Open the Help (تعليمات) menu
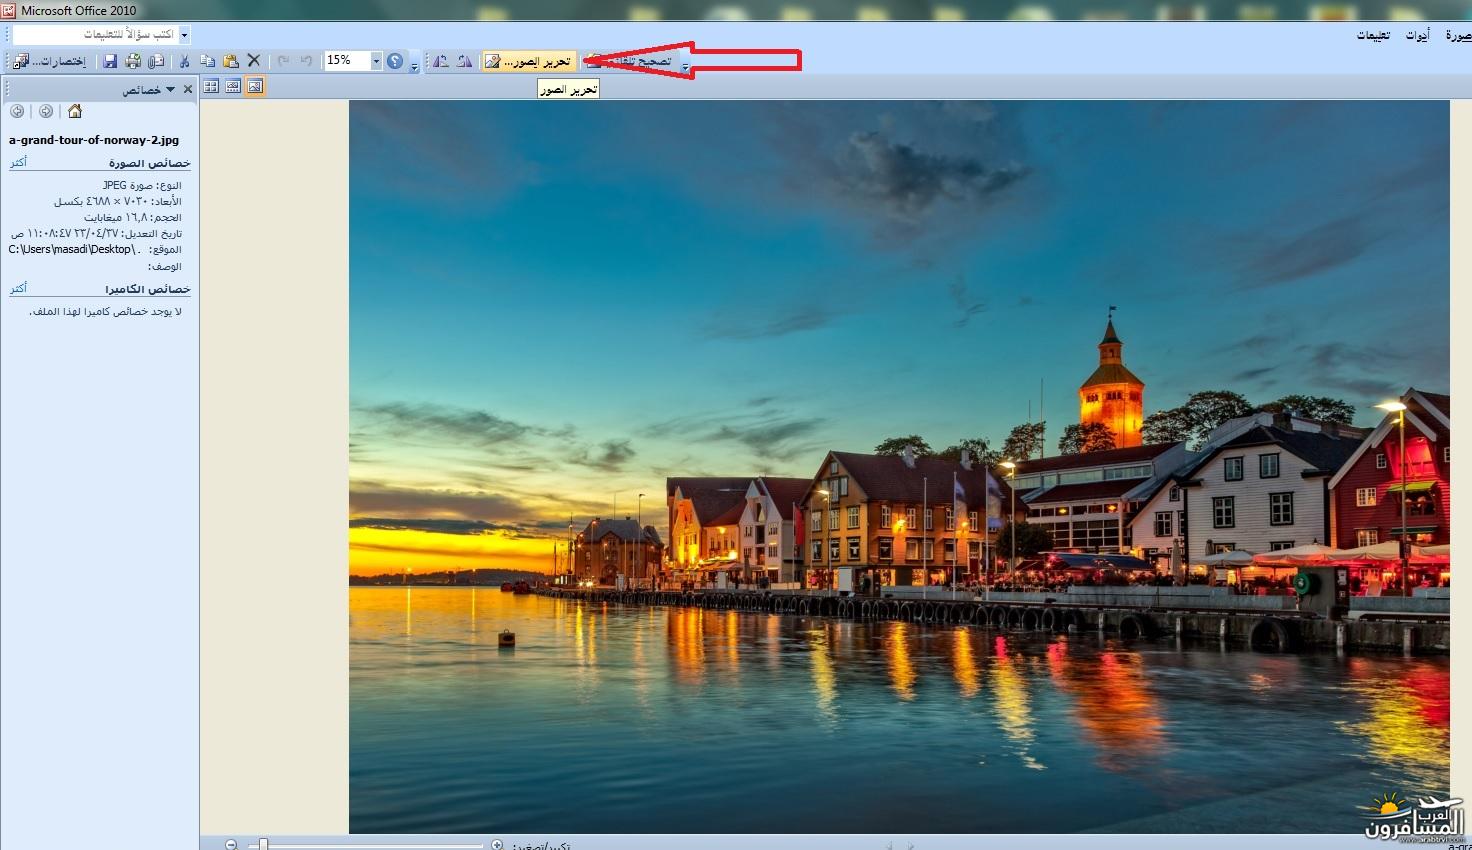Screen dimensions: 1472x850 (x=1373, y=35)
